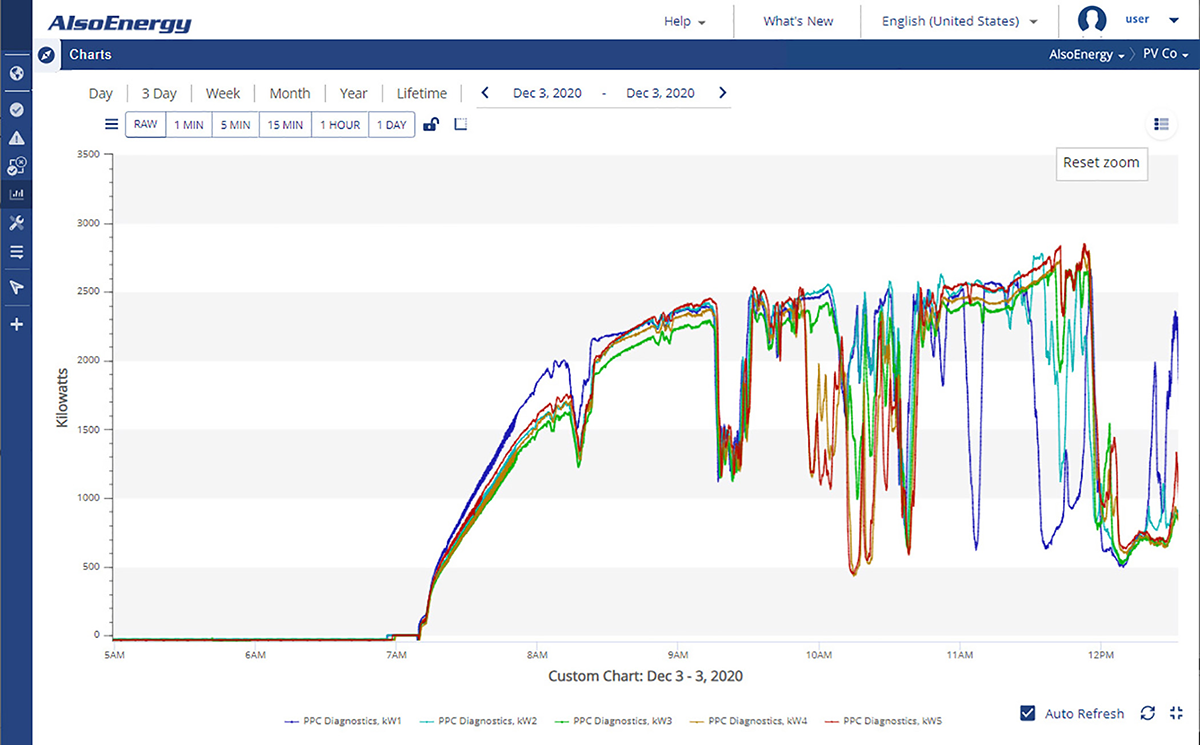This screenshot has height=745, width=1200.
Task: Open AlsoEnergy breadcrumb dropdown
Action: pos(1087,55)
